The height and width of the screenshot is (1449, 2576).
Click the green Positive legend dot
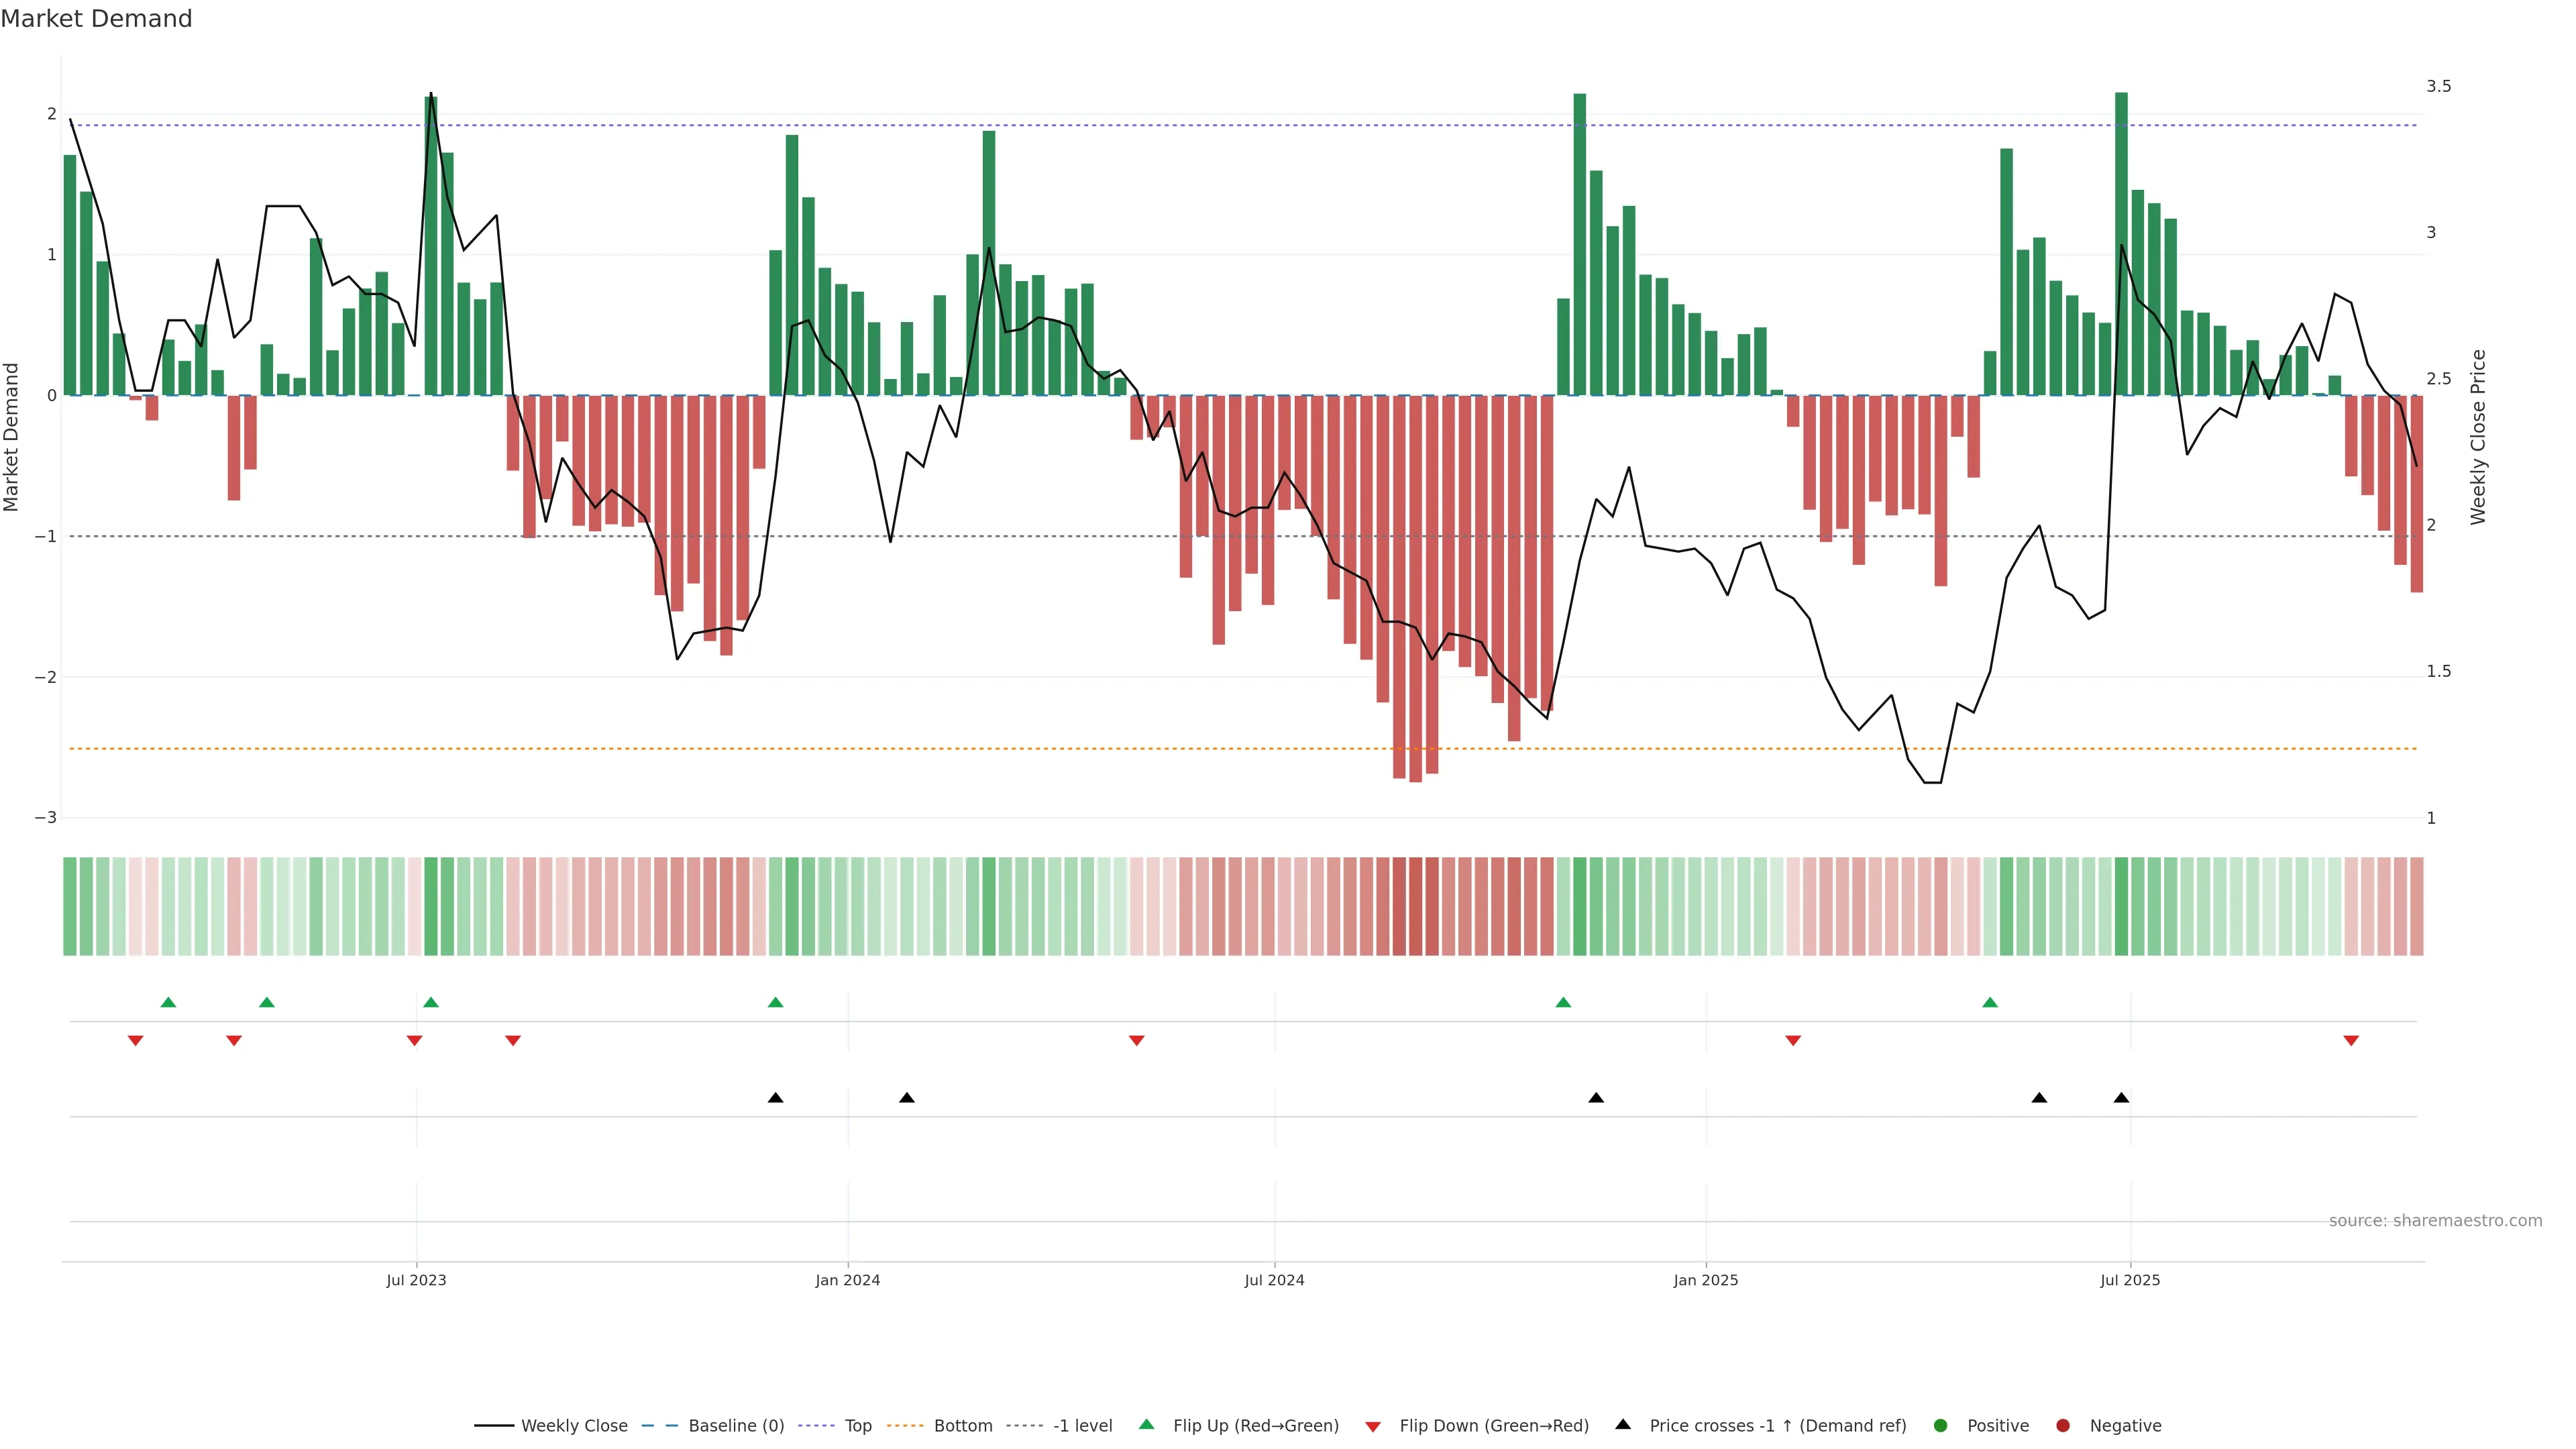pyautogui.click(x=1941, y=1425)
